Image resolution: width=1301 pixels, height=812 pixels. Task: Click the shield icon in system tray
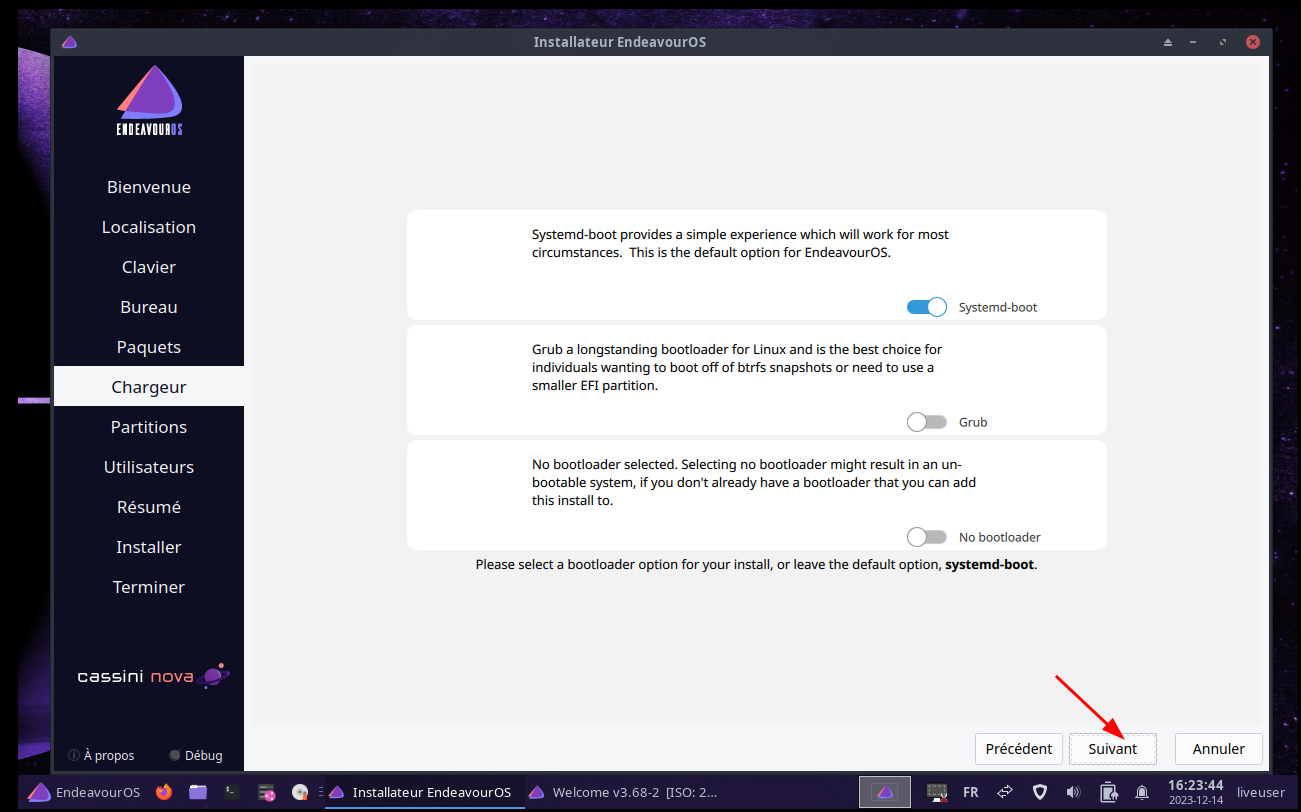point(1040,792)
